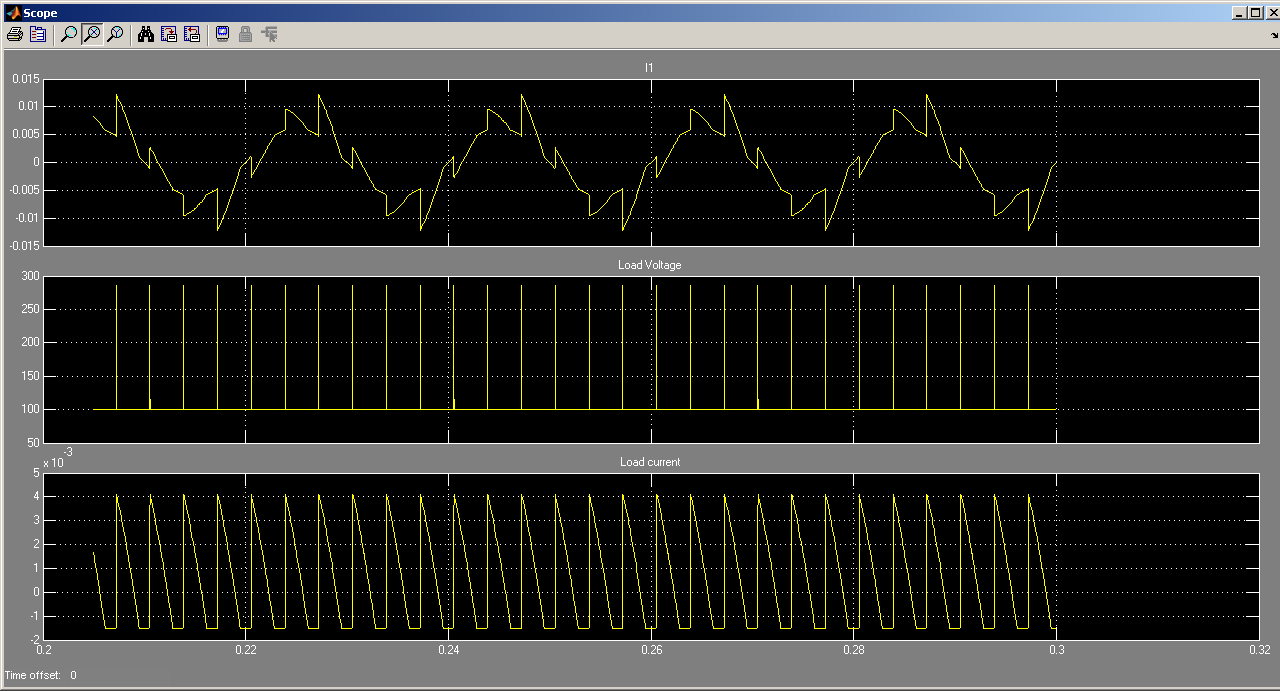Screen dimensions: 1280x691
Task: Toggle the floating scope icon
Action: [x=222, y=34]
